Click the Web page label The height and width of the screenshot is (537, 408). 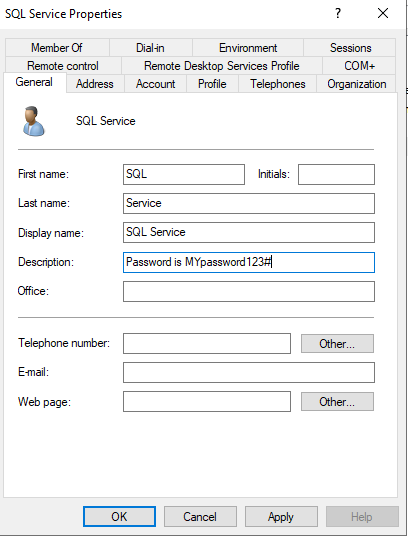(45, 402)
